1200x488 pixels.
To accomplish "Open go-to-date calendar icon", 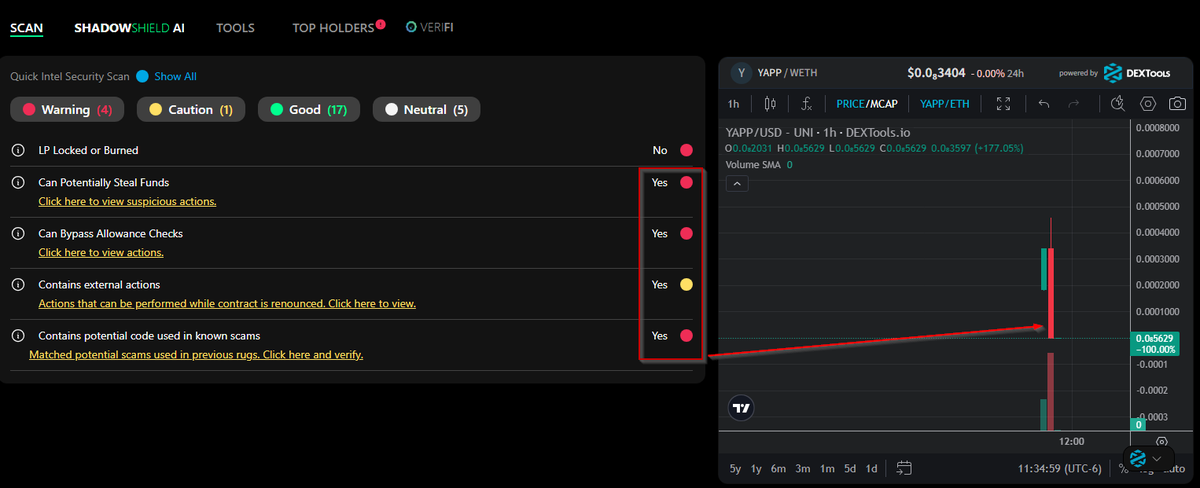I will pyautogui.click(x=904, y=467).
